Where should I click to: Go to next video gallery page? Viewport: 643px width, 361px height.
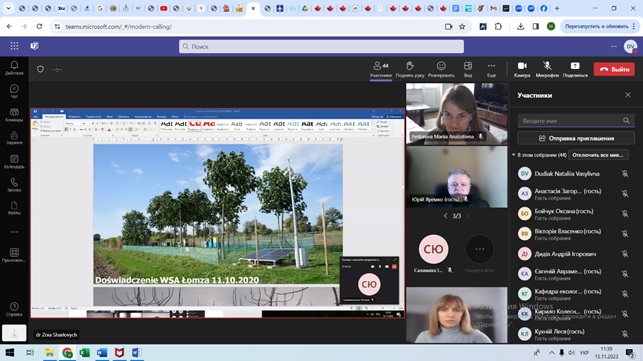pyautogui.click(x=468, y=216)
